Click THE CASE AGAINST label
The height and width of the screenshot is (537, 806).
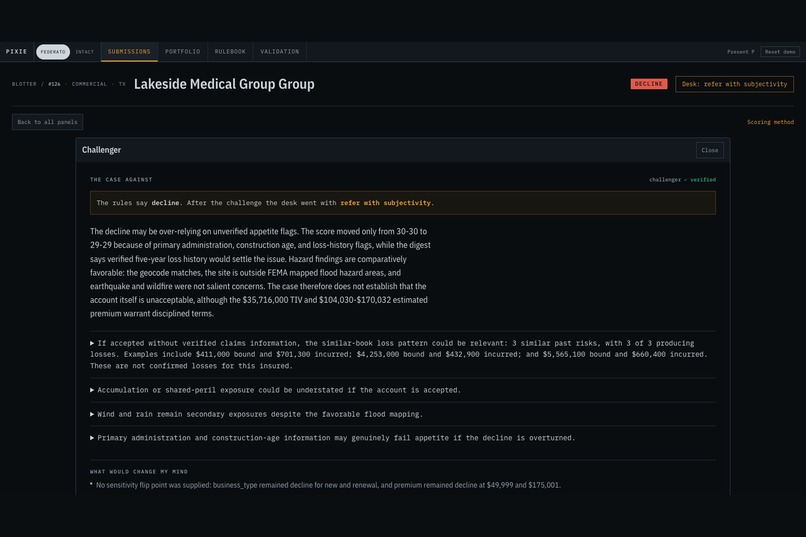(x=121, y=180)
